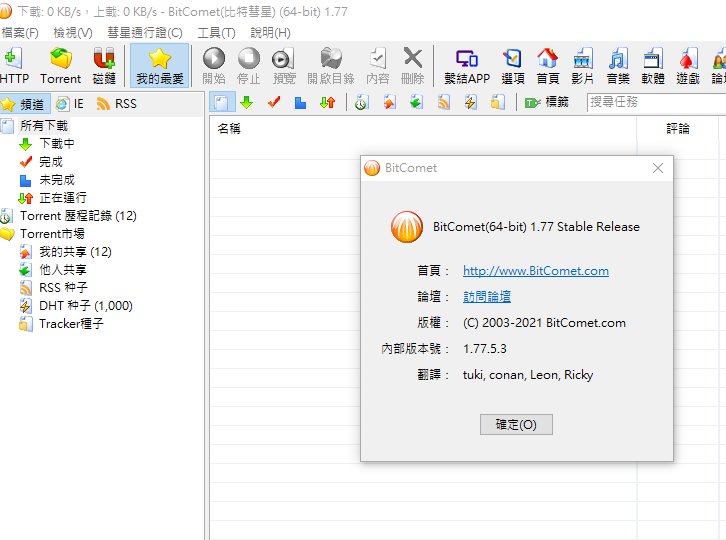Open the download folder with 開啟目錄
This screenshot has width=726, height=540.
(x=331, y=66)
